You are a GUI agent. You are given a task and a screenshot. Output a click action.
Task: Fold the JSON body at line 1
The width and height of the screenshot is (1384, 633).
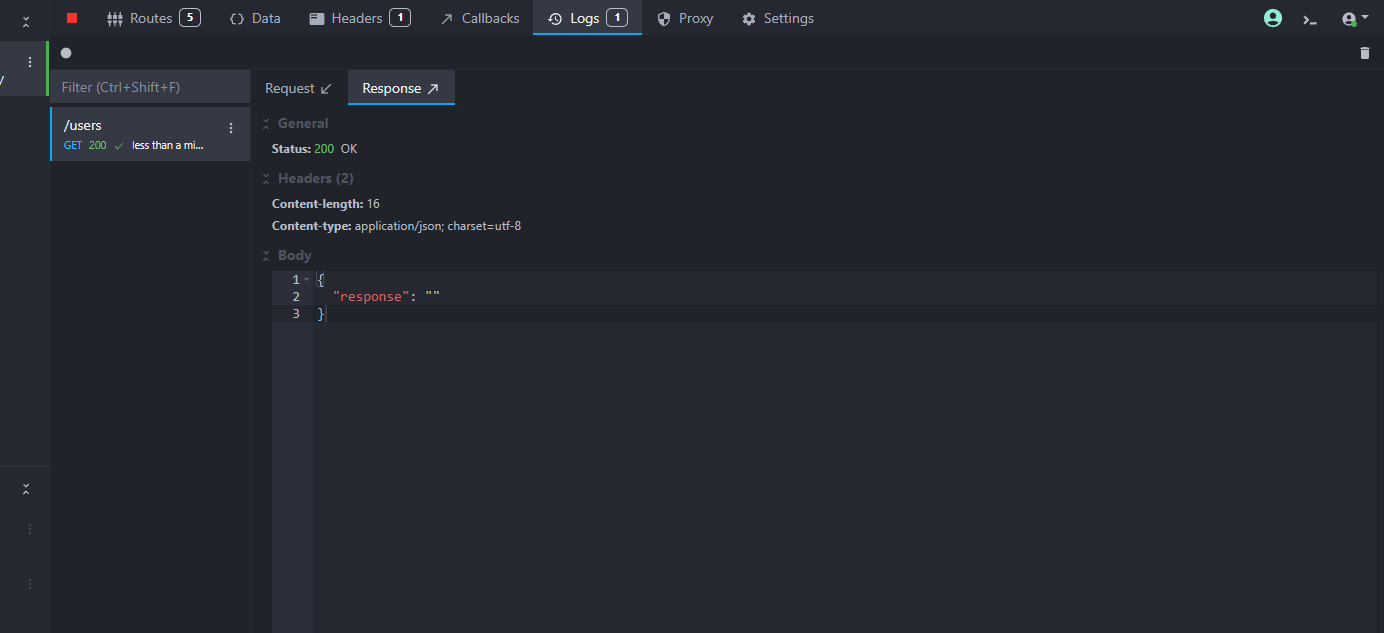click(x=307, y=280)
